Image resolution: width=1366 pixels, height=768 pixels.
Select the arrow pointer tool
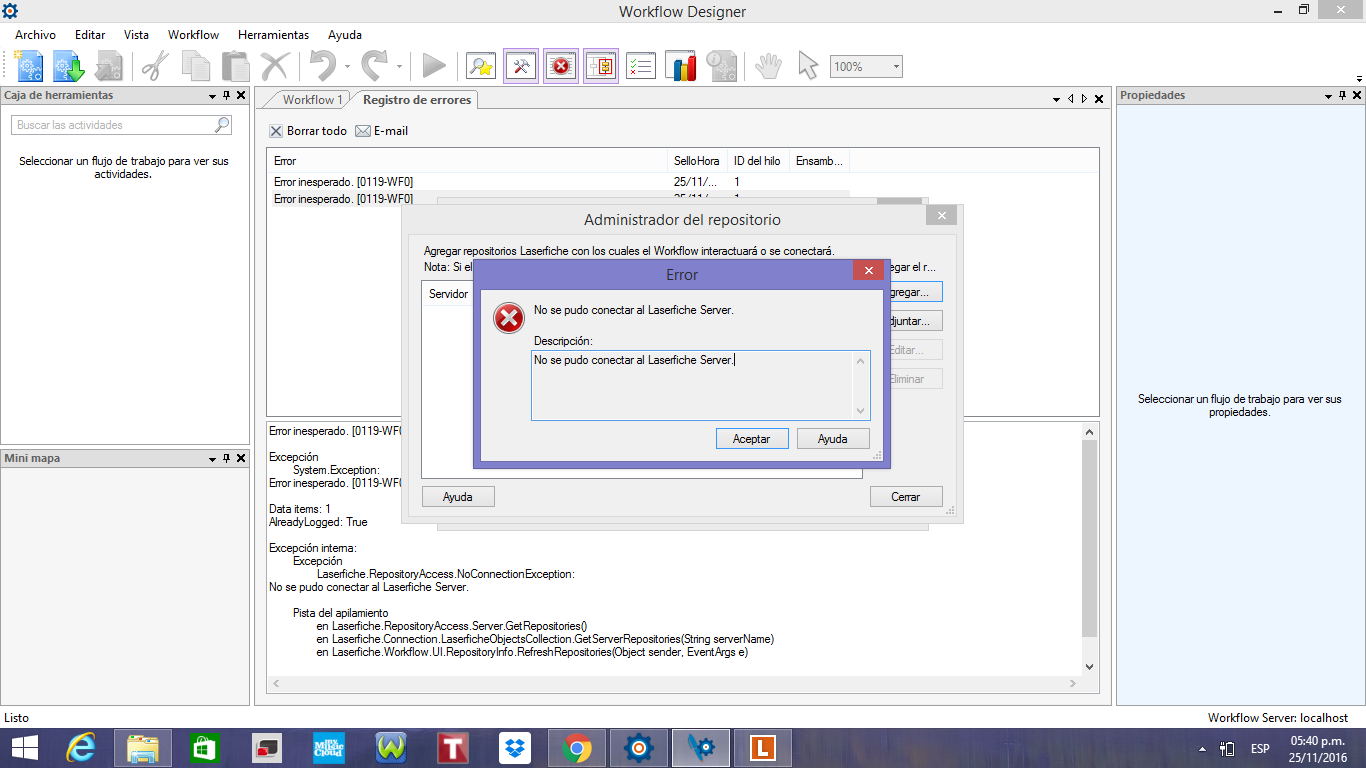807,66
